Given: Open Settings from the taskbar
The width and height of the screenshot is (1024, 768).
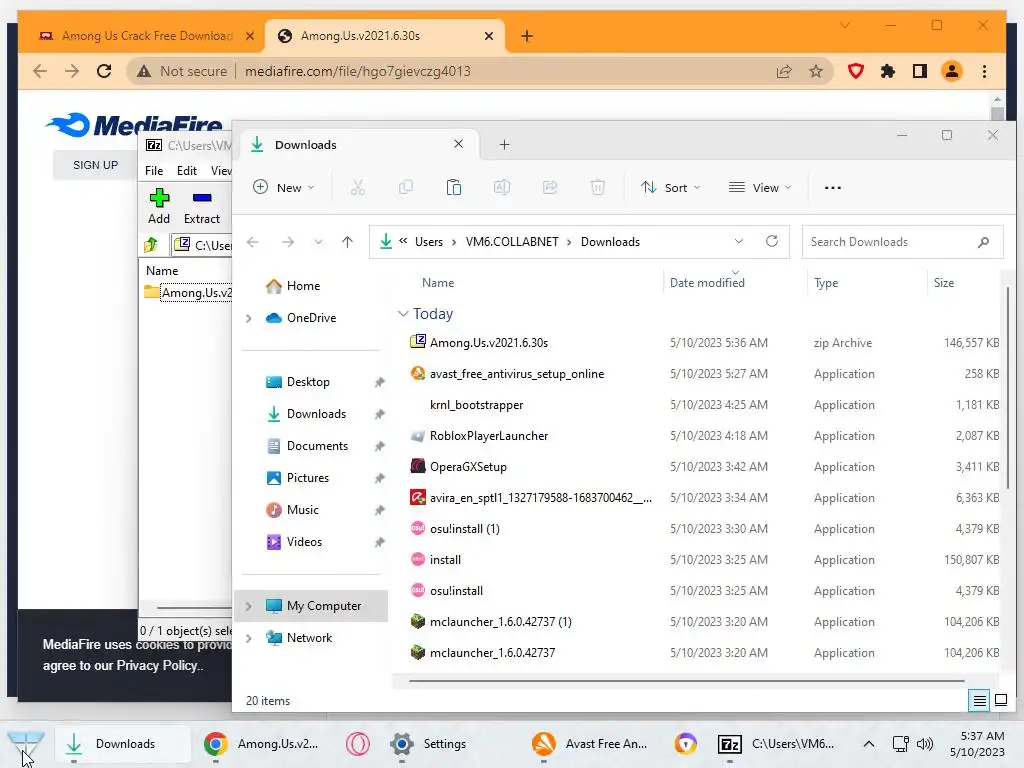Looking at the screenshot, I should (428, 744).
